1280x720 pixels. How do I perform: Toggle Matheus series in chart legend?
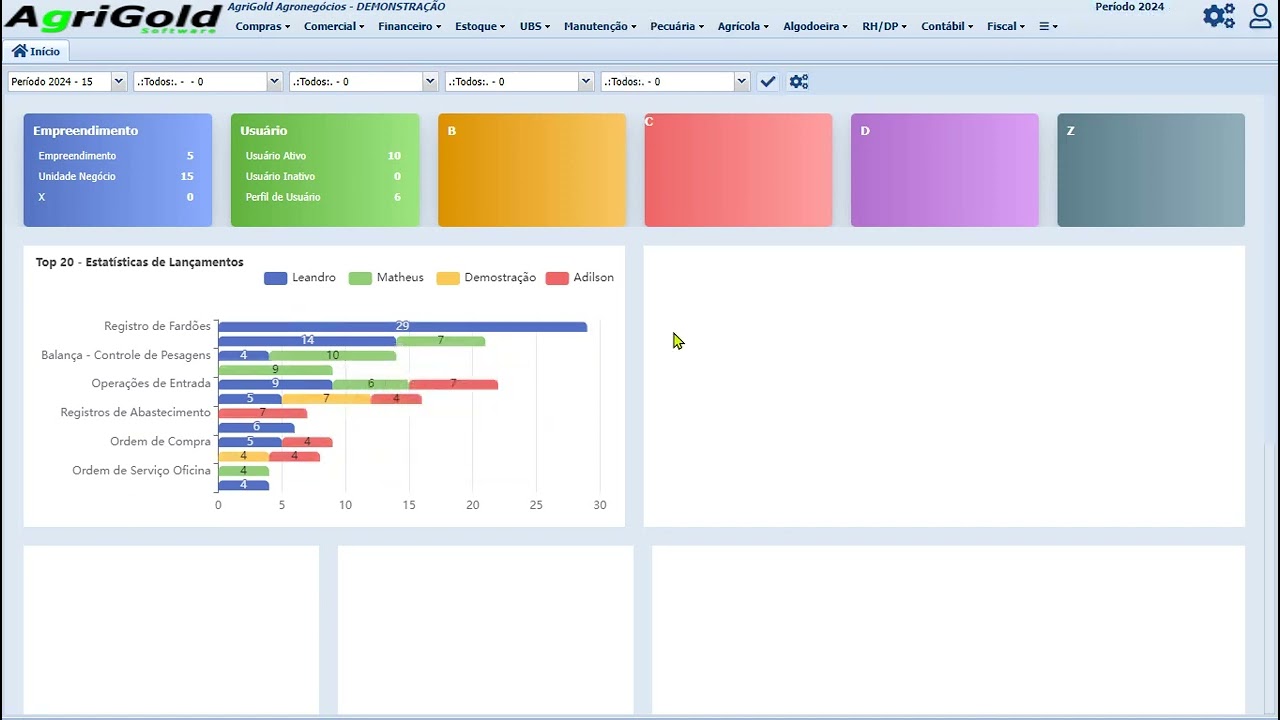point(386,278)
